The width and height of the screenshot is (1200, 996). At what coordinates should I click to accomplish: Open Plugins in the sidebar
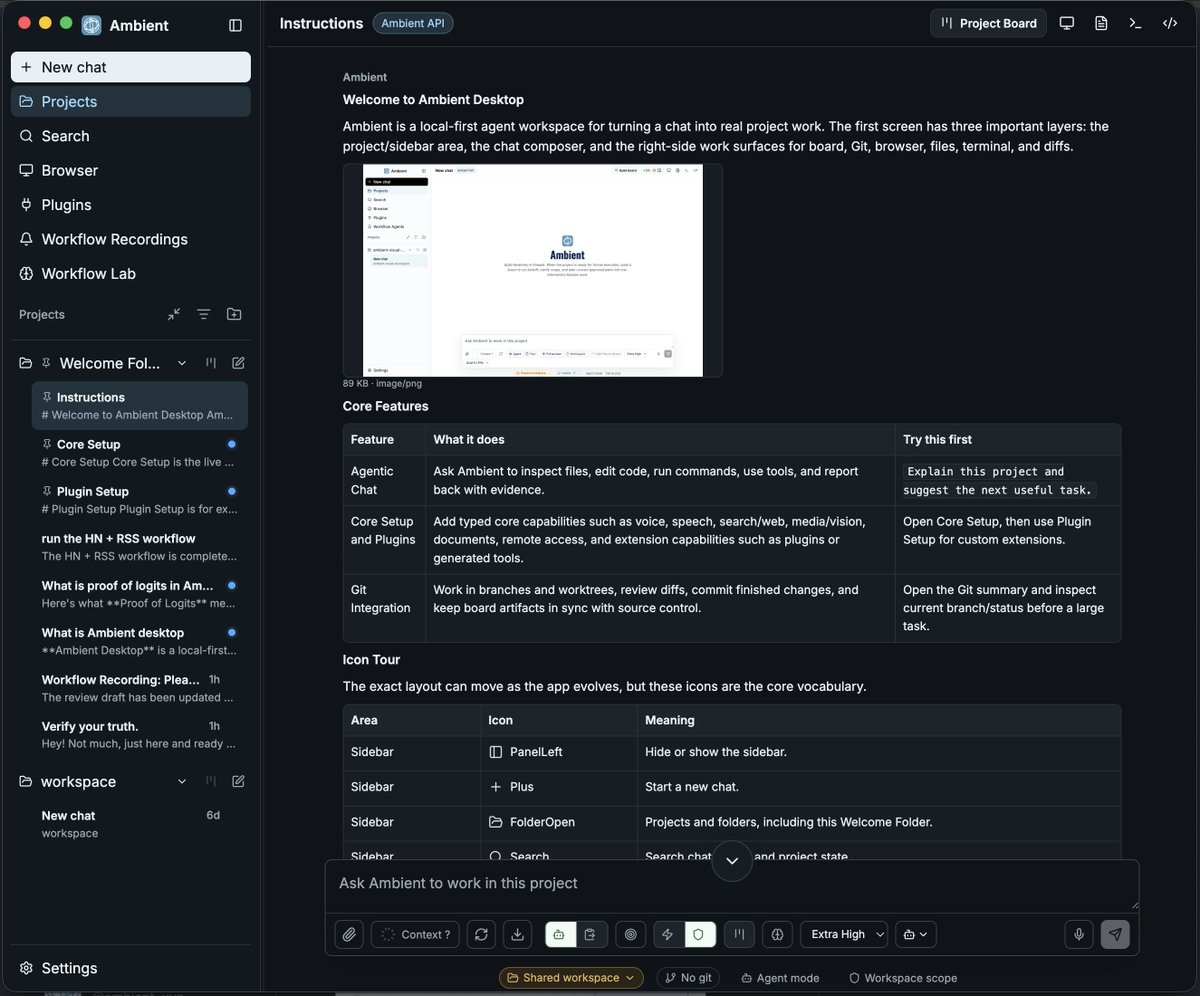click(131, 204)
